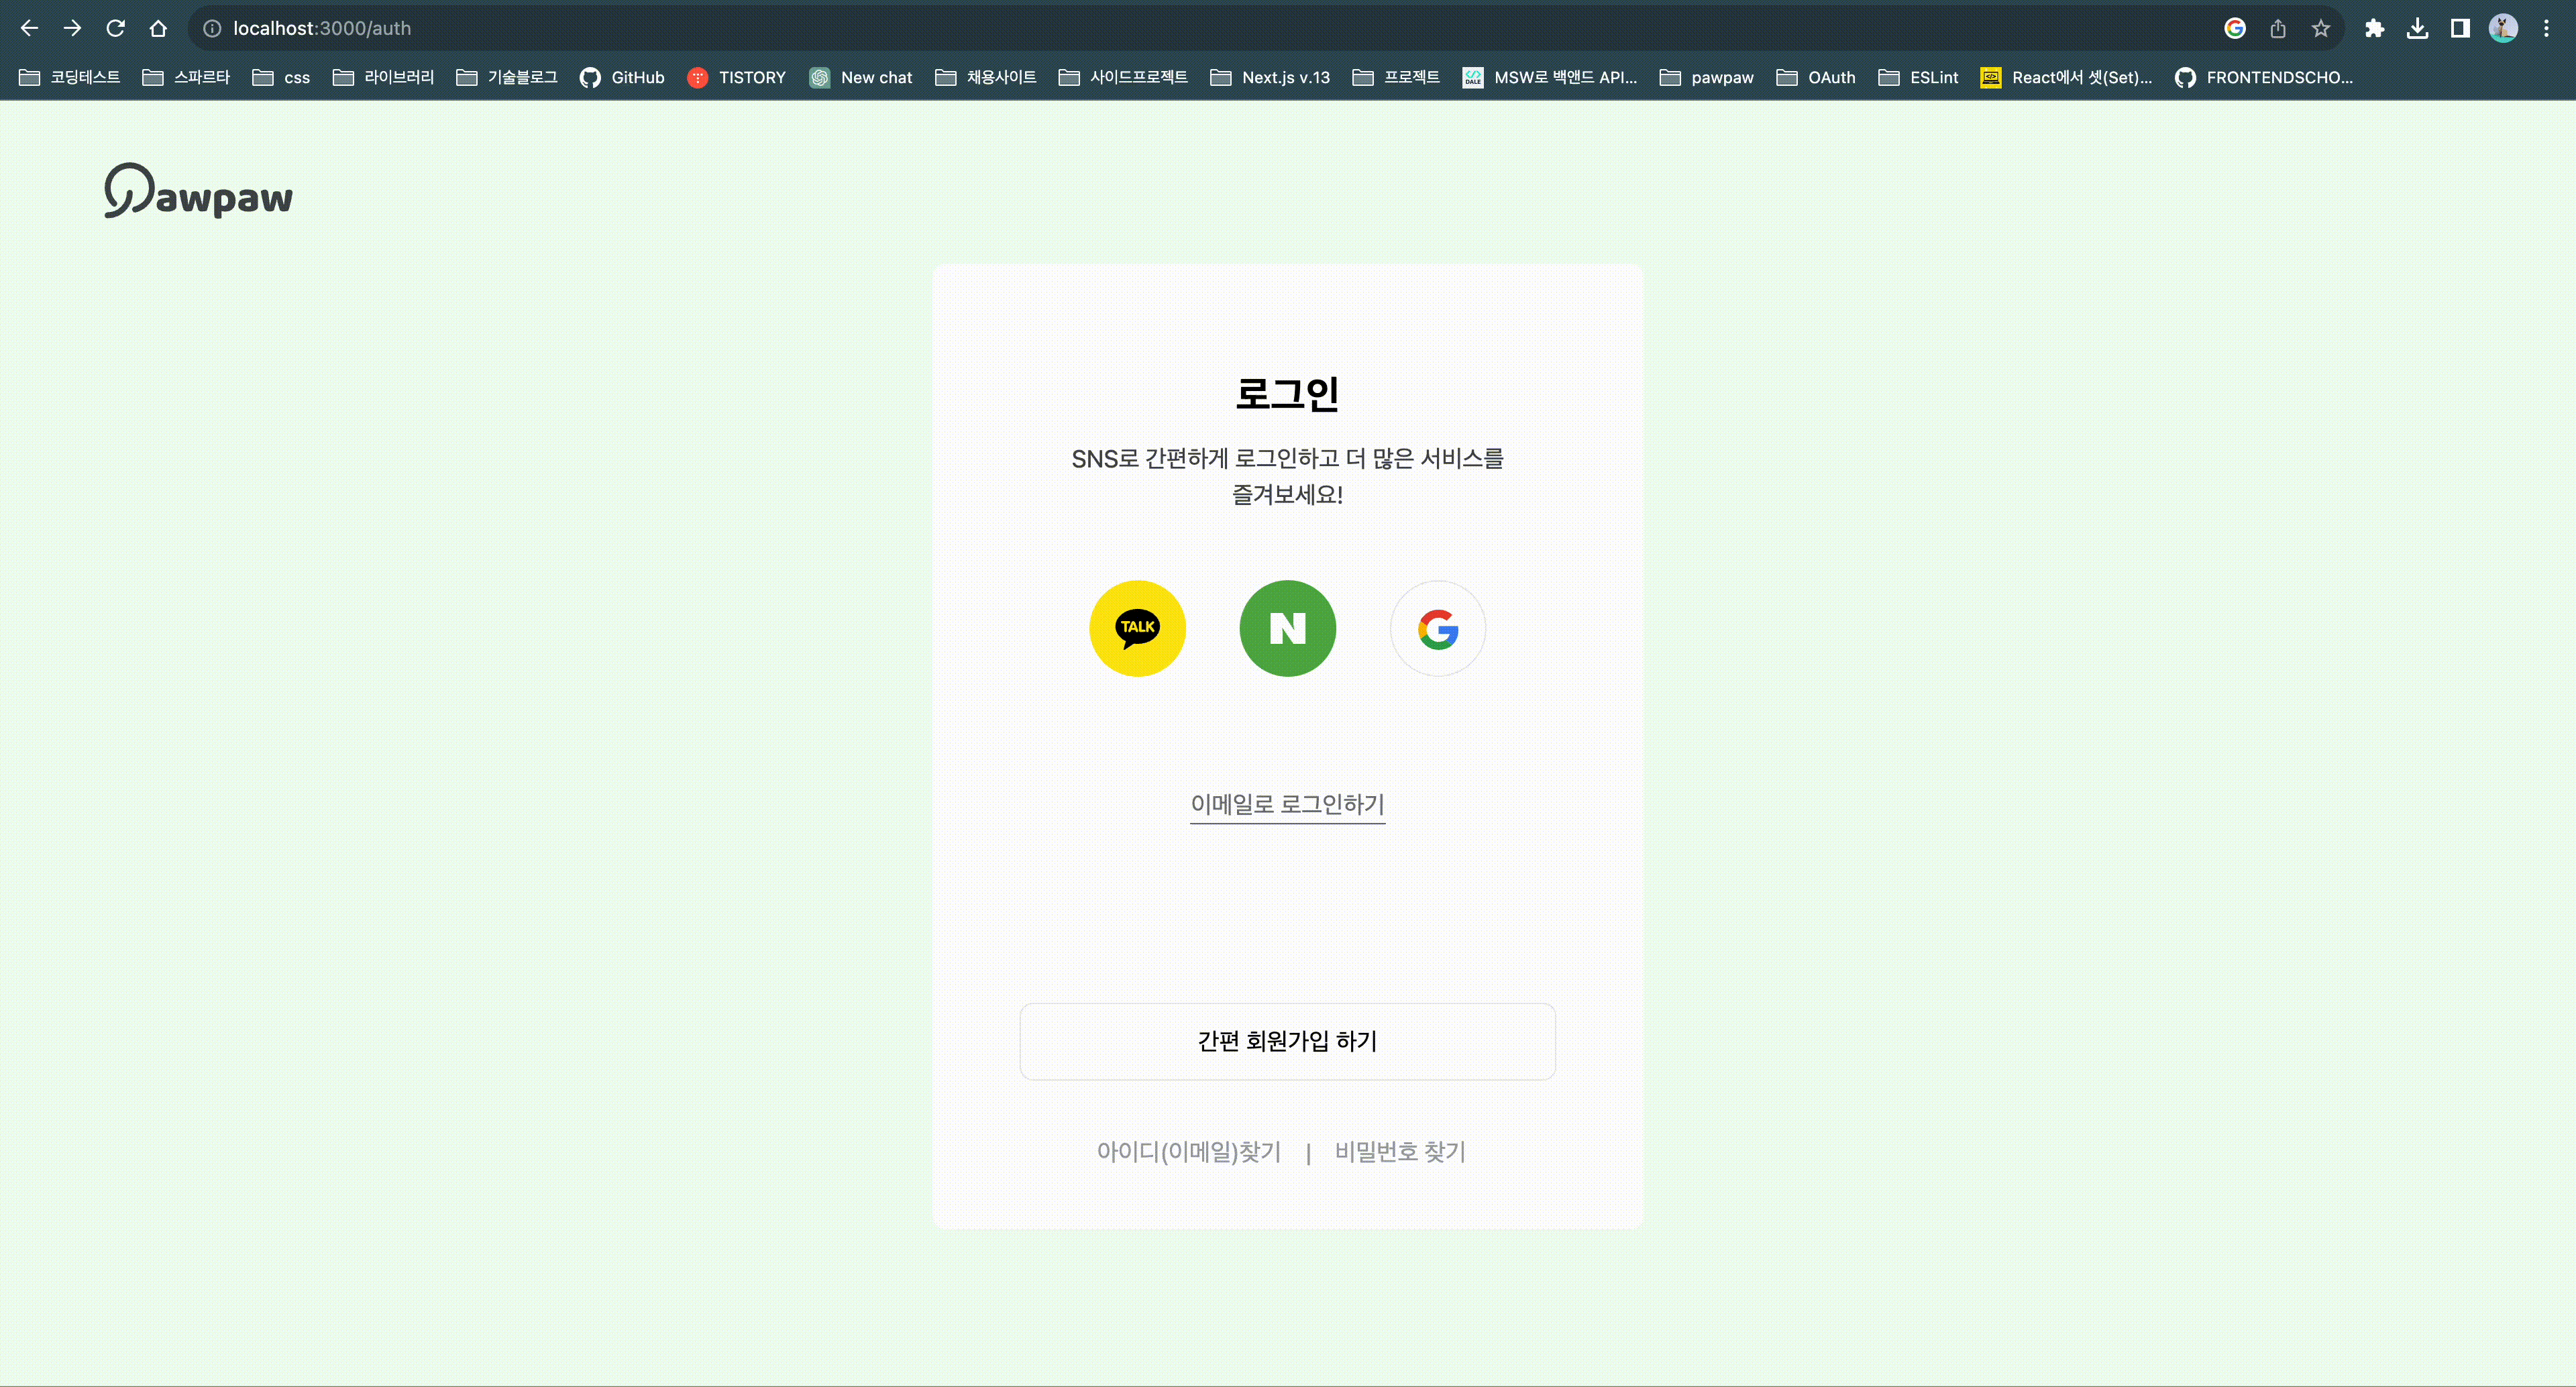Viewport: 2576px width, 1387px height.
Task: Click the Google login icon
Action: [x=1437, y=628]
